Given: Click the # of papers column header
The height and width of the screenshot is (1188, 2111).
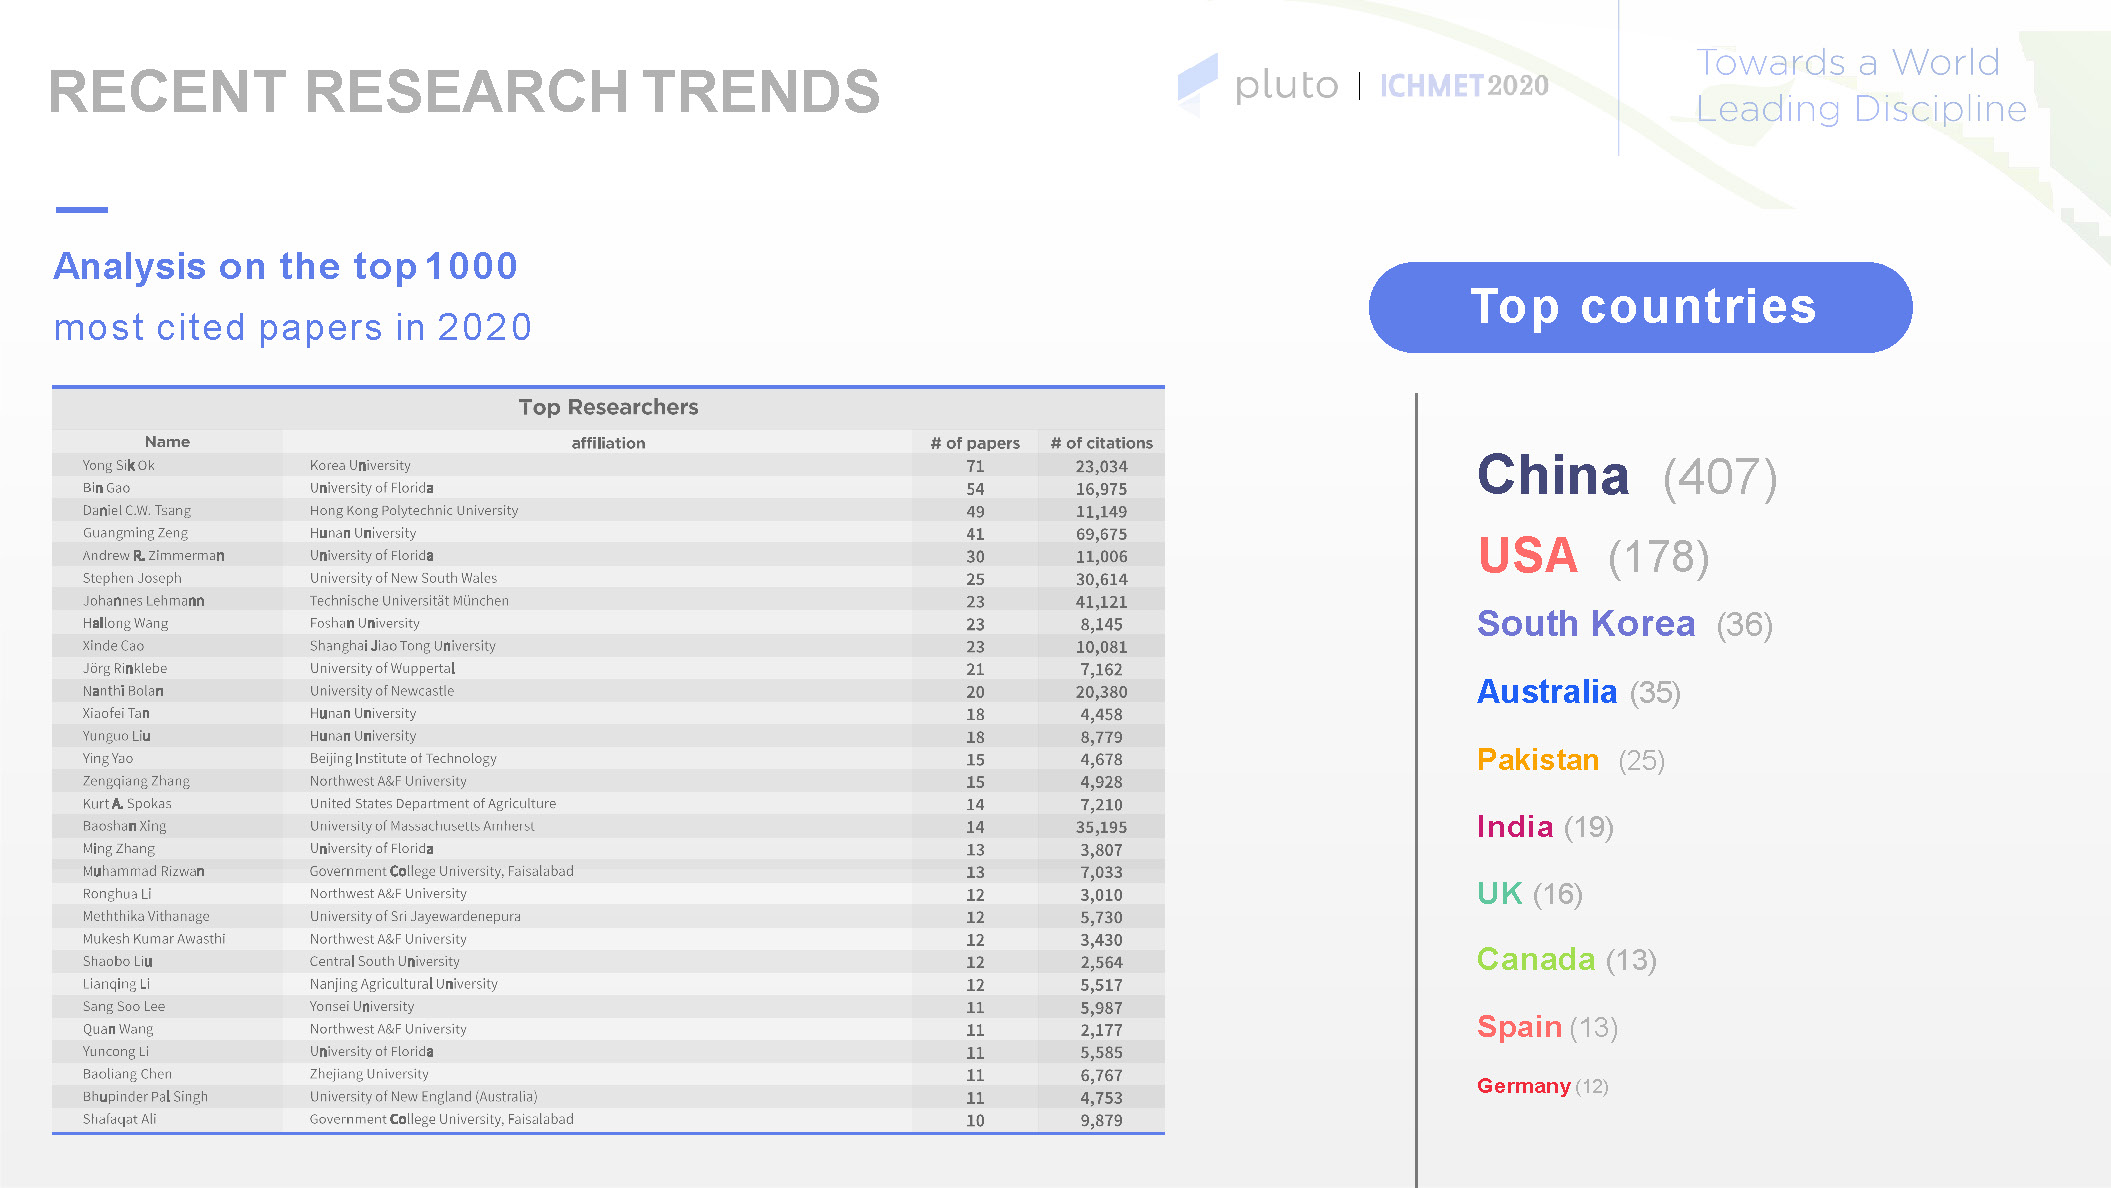Looking at the screenshot, I should click(x=975, y=443).
